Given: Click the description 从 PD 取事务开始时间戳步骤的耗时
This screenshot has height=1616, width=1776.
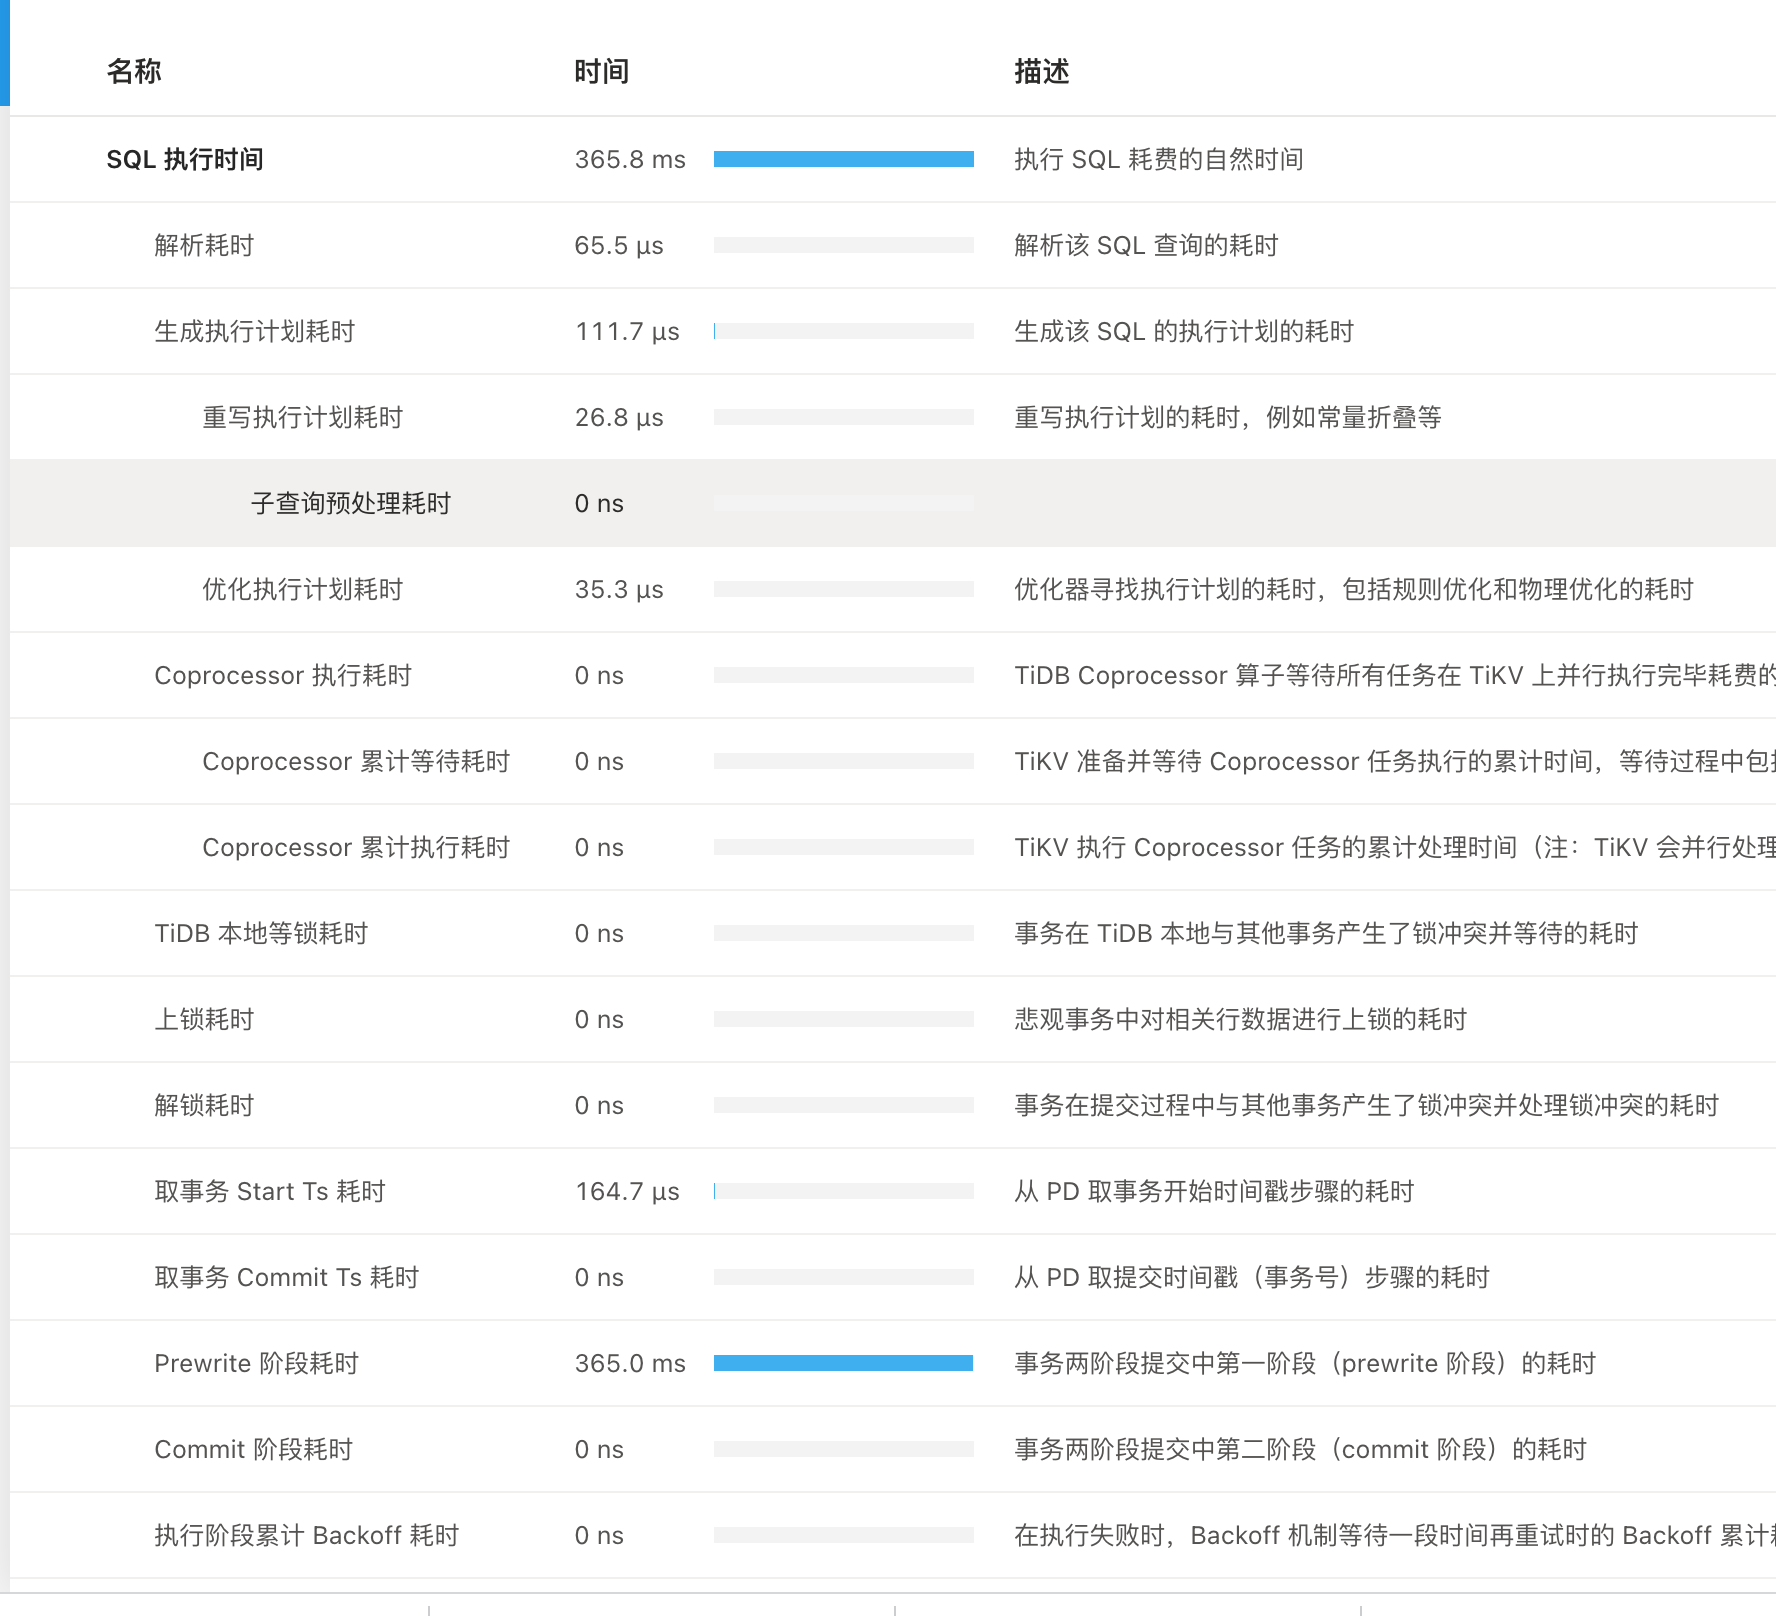Looking at the screenshot, I should coord(1214,1192).
